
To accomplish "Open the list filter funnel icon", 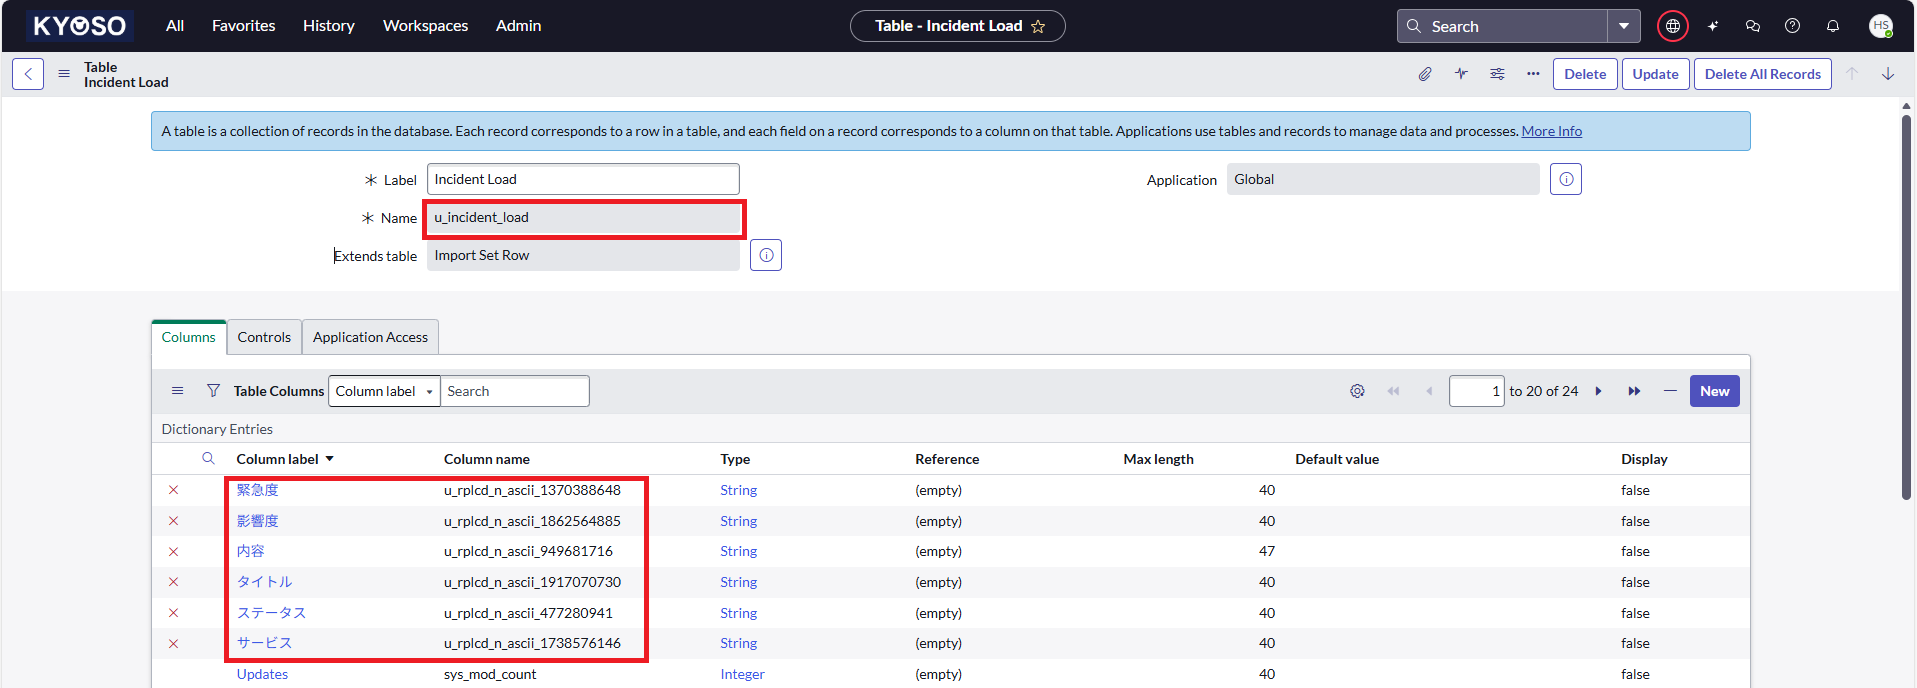I will point(213,391).
